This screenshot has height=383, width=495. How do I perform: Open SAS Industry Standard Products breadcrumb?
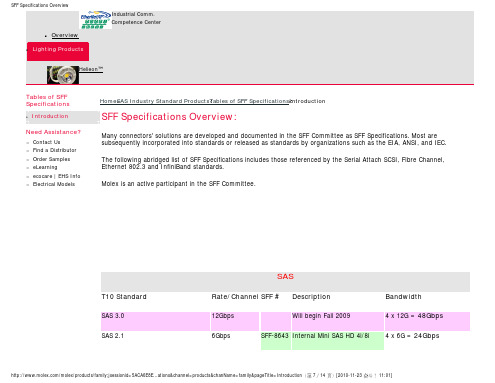click(163, 101)
